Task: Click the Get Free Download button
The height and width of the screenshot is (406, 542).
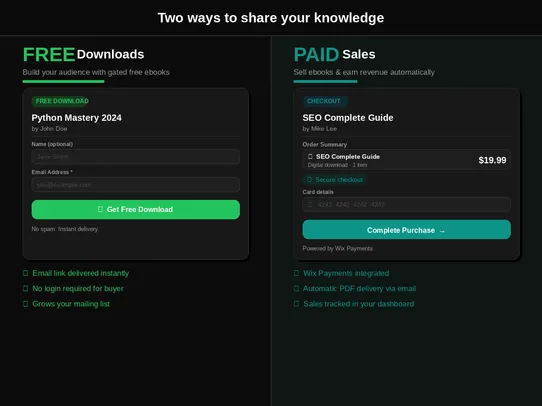Action: tap(136, 209)
